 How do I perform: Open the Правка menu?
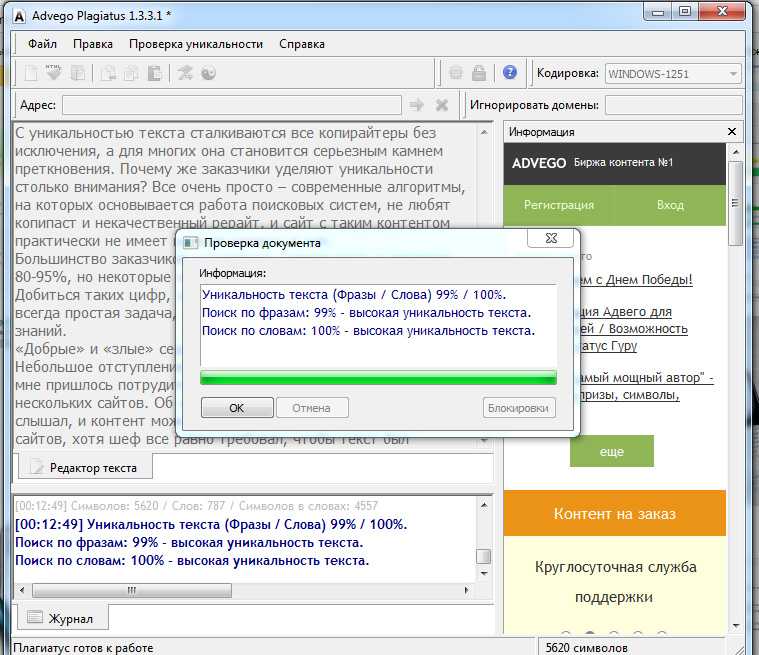[92, 44]
